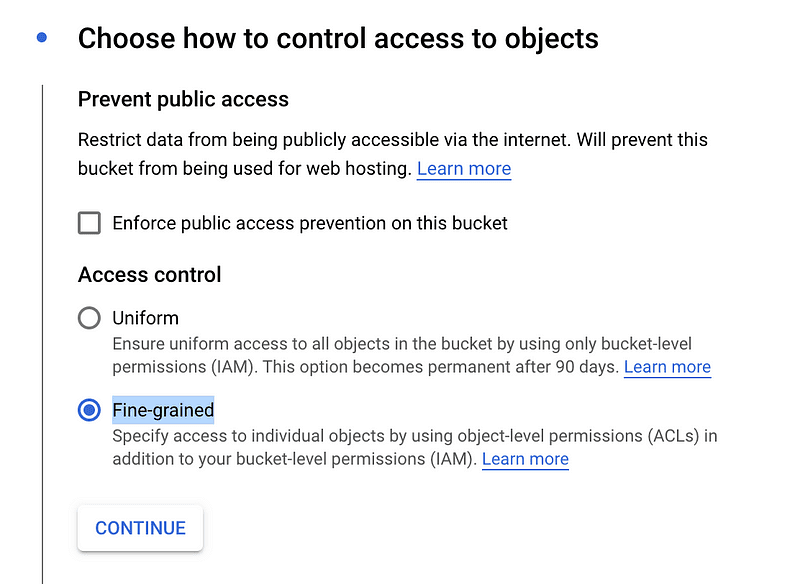Click the vertical stepper line on the left

click(x=42, y=334)
